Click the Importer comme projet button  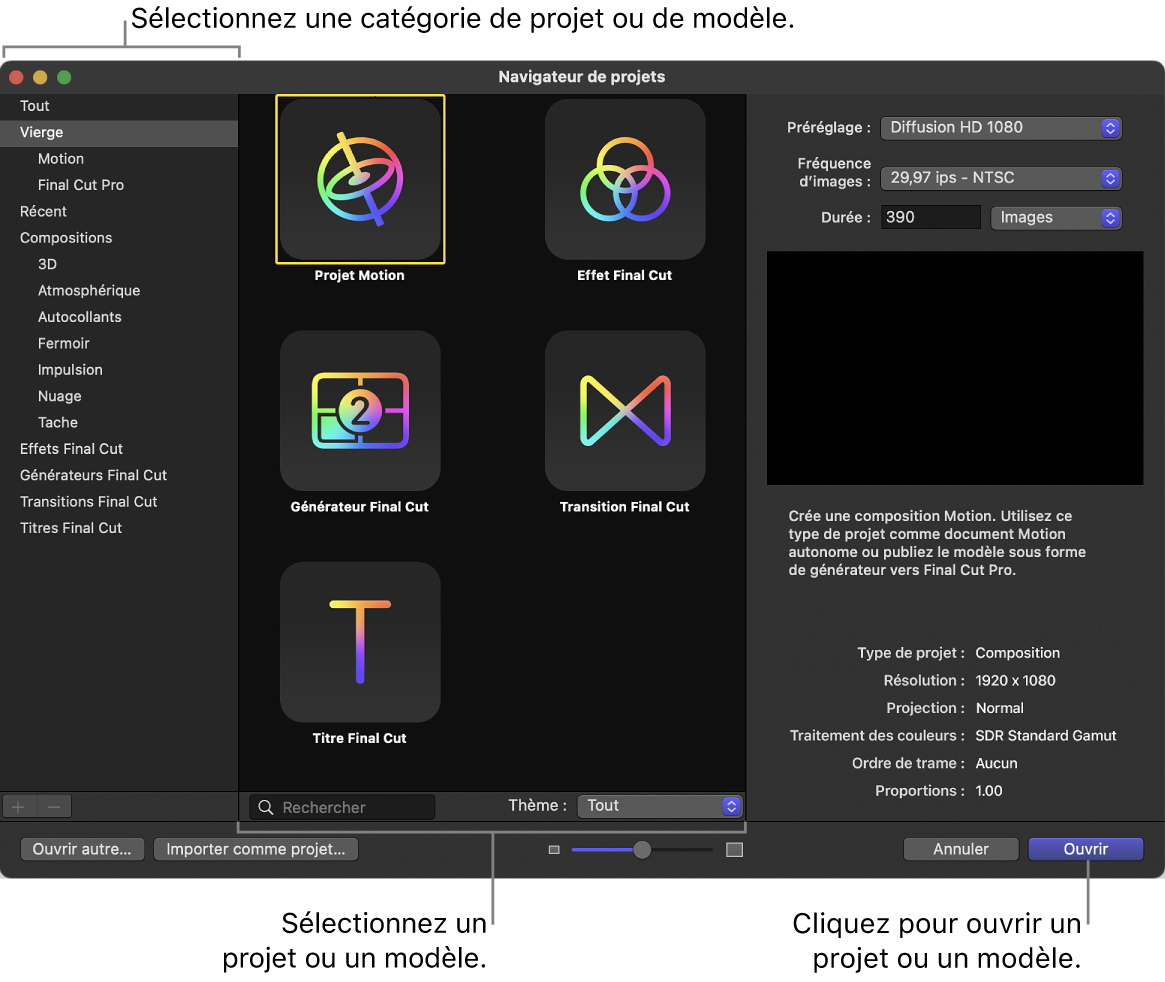click(255, 849)
